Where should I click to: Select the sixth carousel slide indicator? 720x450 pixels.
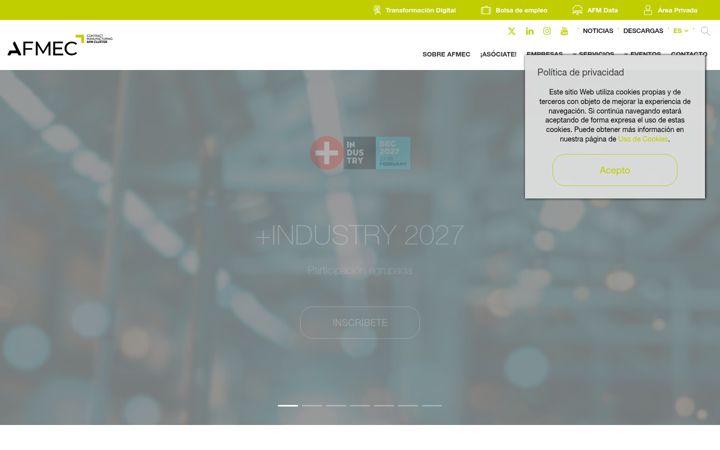(408, 405)
